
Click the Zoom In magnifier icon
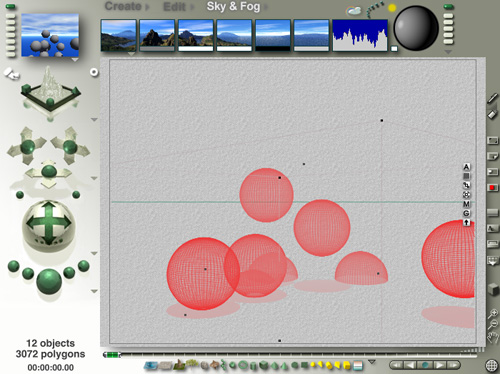click(493, 313)
